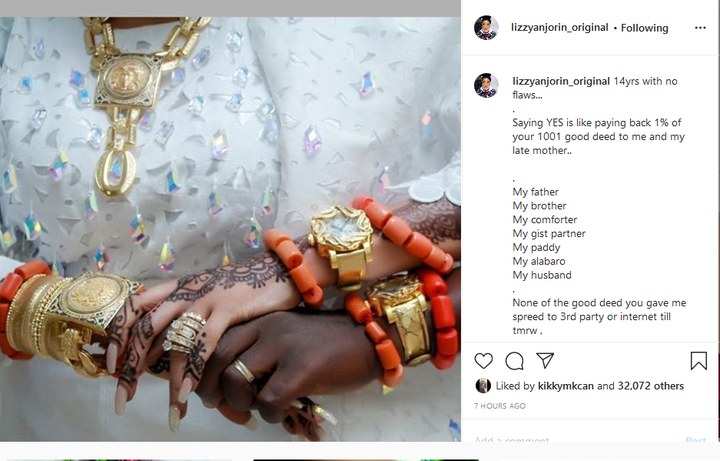Open lizzyanjorin_original username in caption

coord(561,81)
